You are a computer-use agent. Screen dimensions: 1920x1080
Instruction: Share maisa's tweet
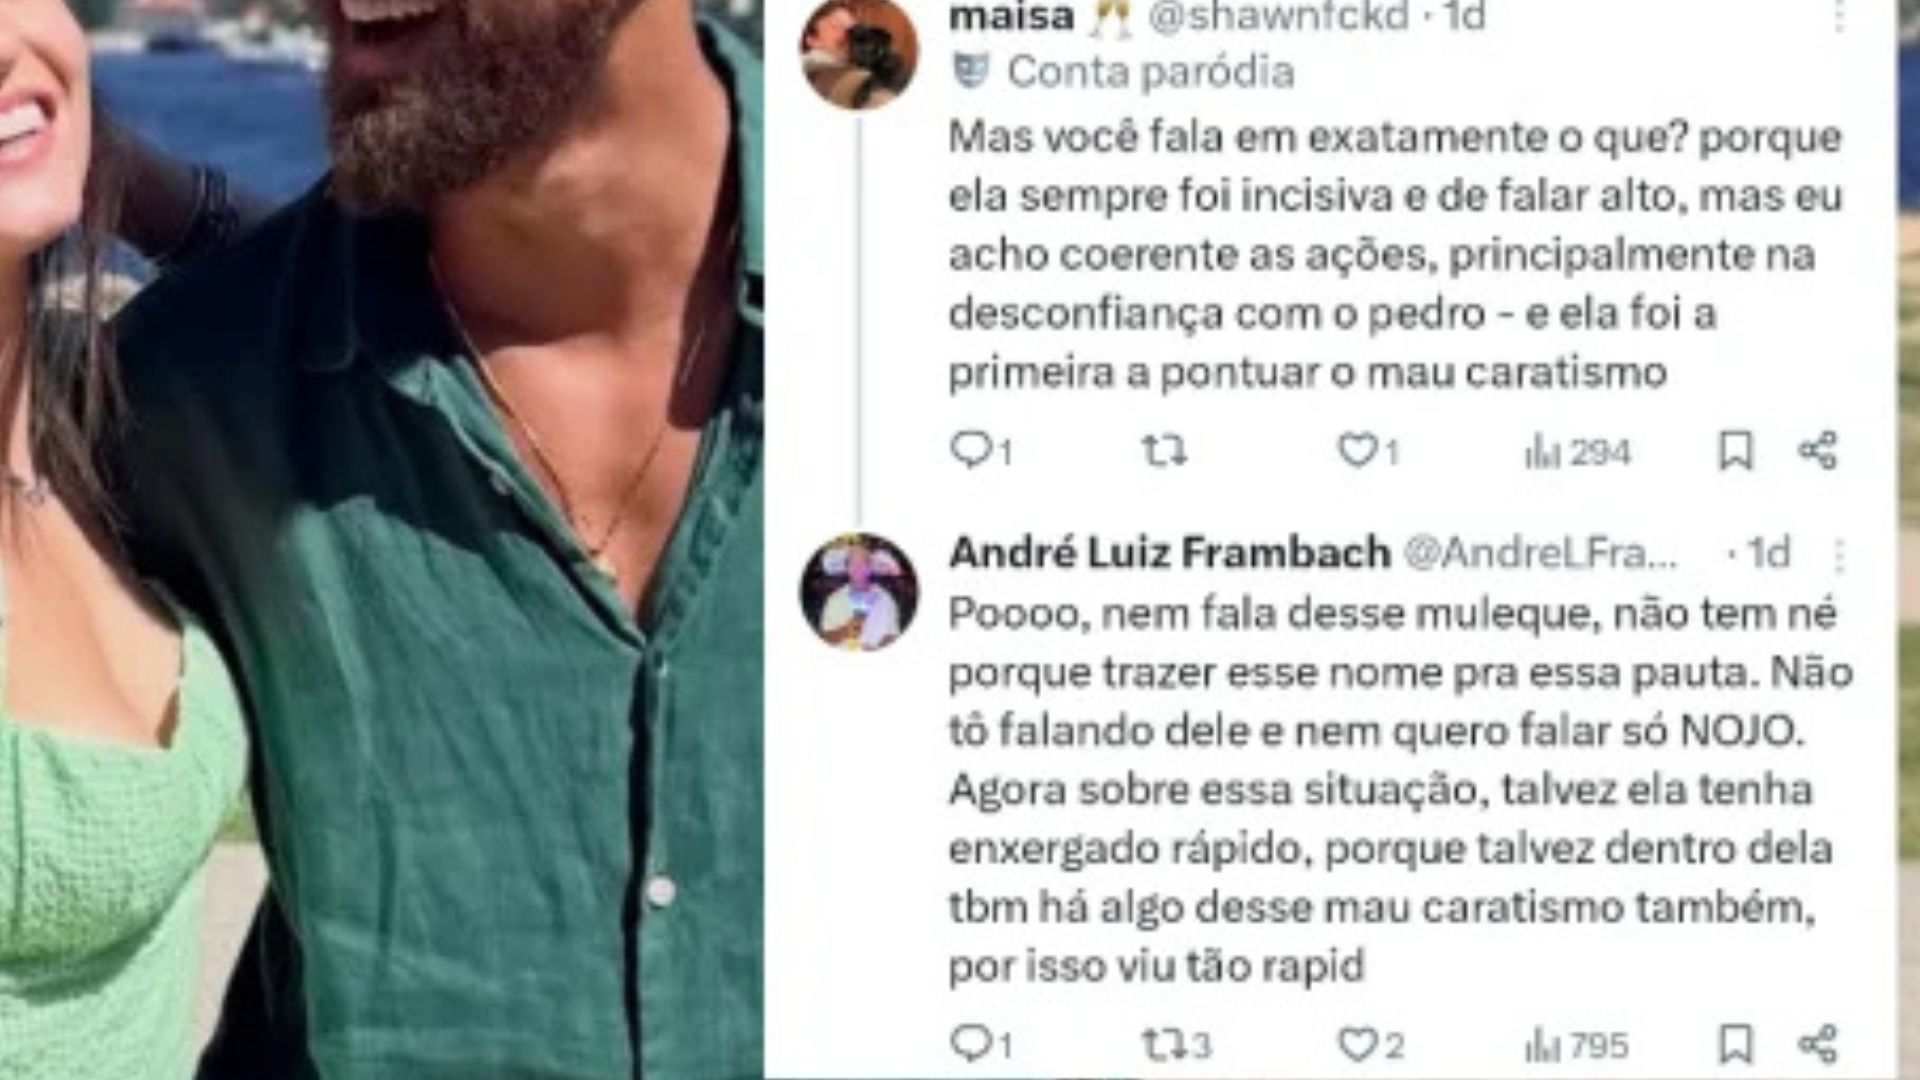coord(1818,451)
